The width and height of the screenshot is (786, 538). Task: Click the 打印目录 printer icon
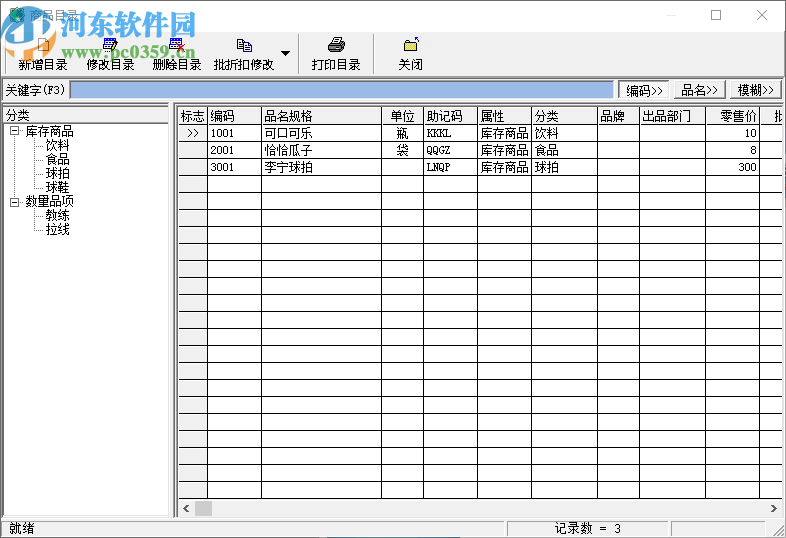[x=336, y=45]
